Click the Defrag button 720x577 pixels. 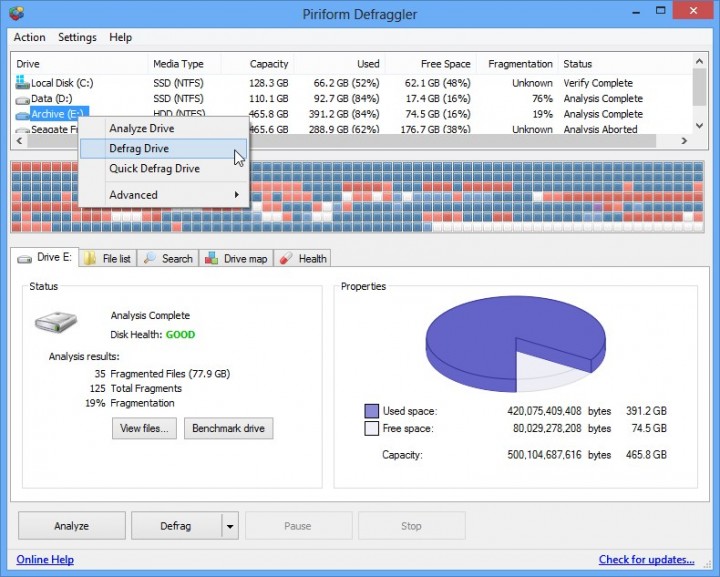point(176,526)
